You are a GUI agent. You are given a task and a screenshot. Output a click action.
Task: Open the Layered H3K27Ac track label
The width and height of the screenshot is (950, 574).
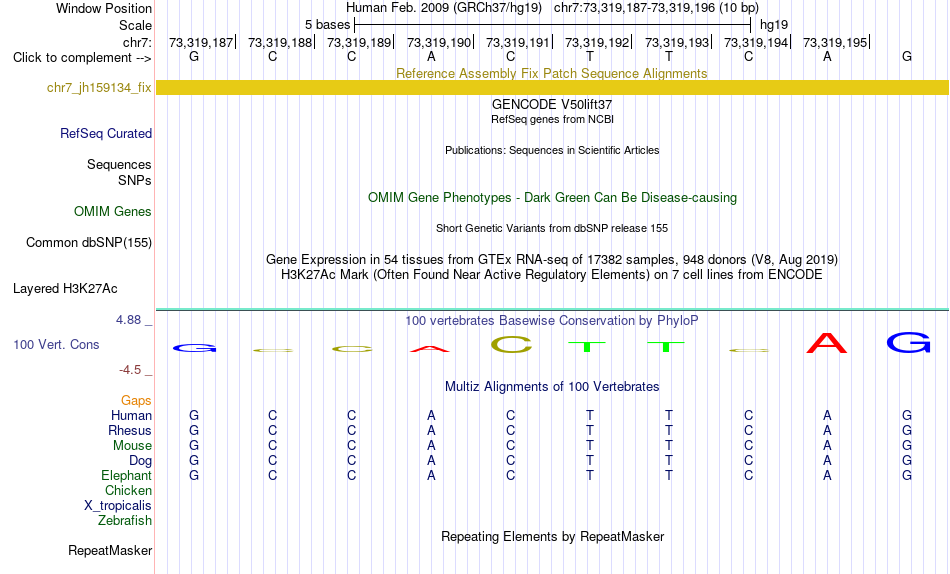point(65,289)
